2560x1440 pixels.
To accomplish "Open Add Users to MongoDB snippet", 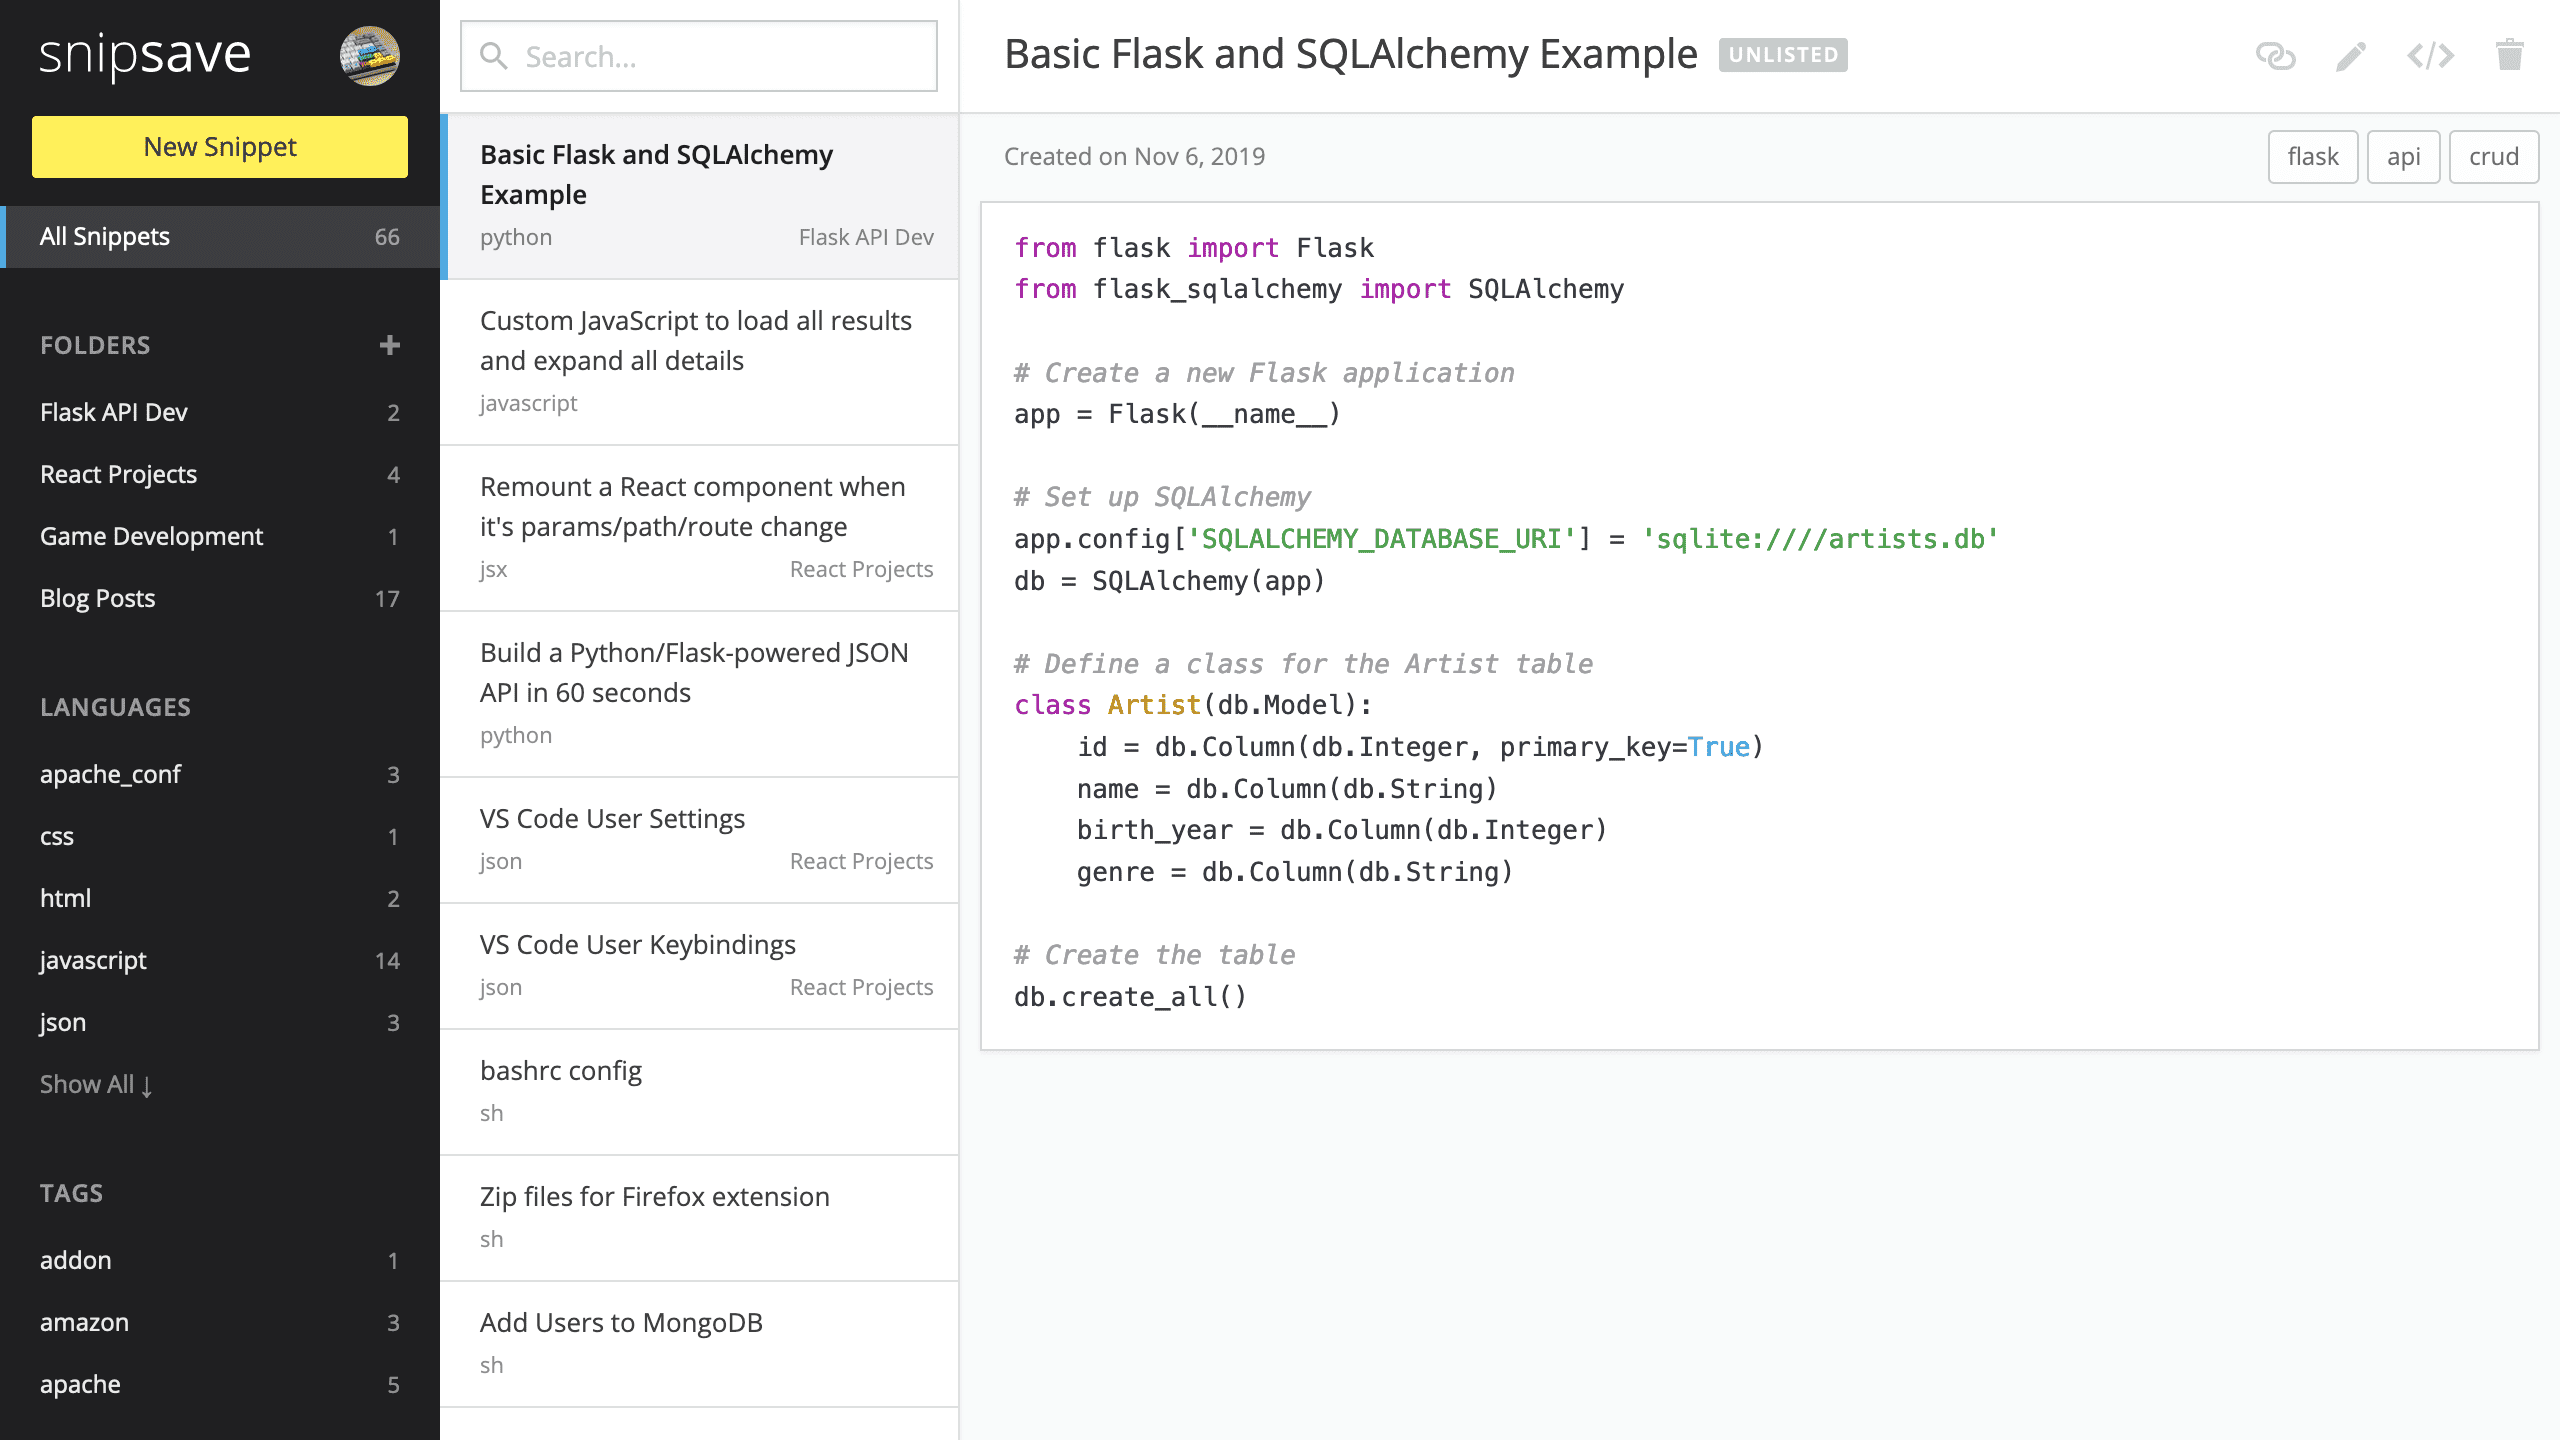I will point(699,1344).
